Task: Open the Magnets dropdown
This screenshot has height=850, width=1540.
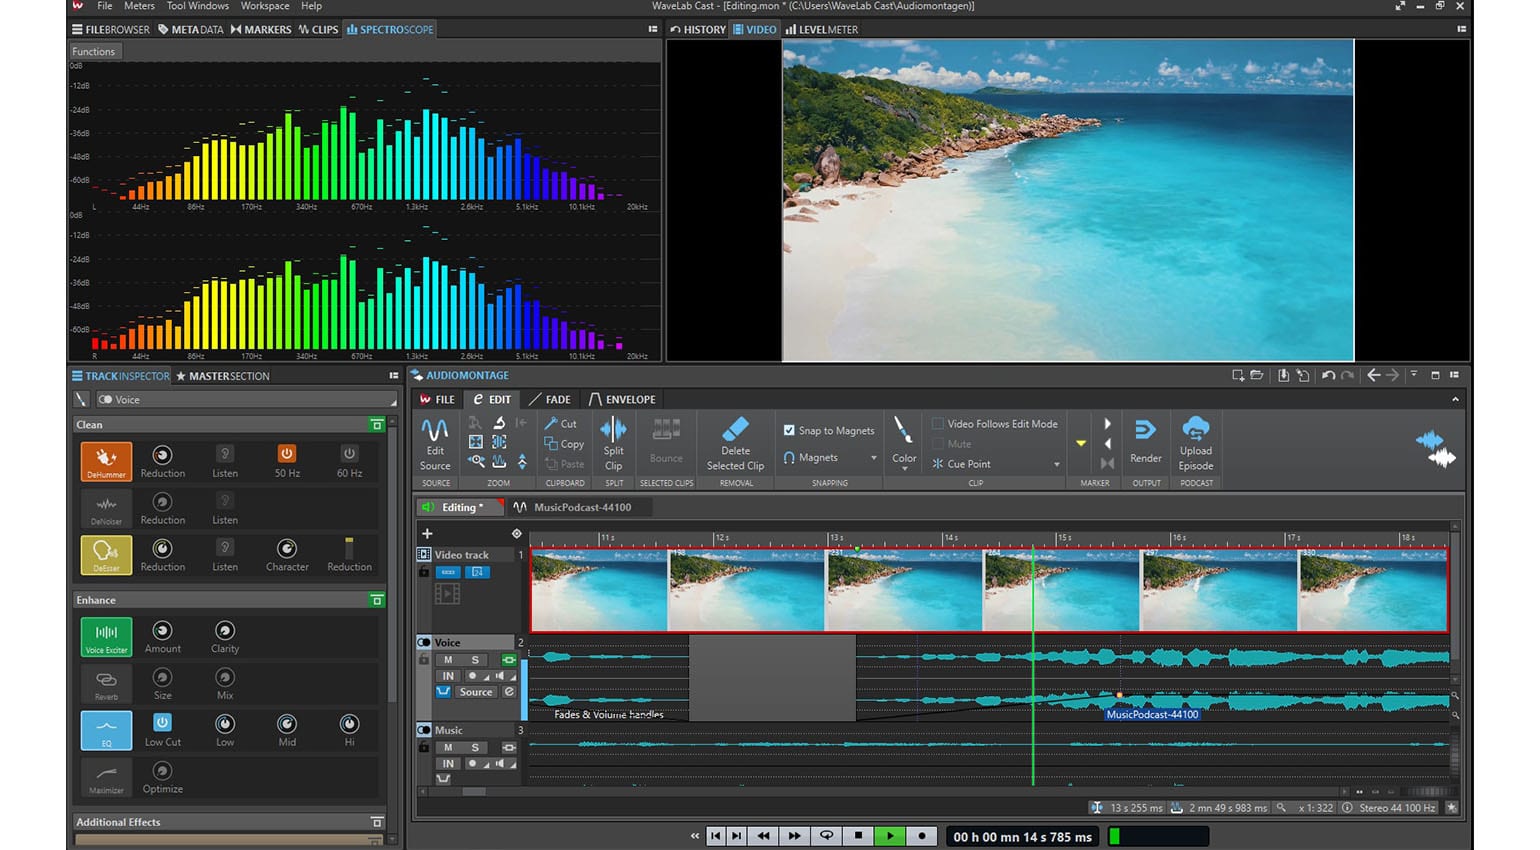Action: [x=873, y=458]
